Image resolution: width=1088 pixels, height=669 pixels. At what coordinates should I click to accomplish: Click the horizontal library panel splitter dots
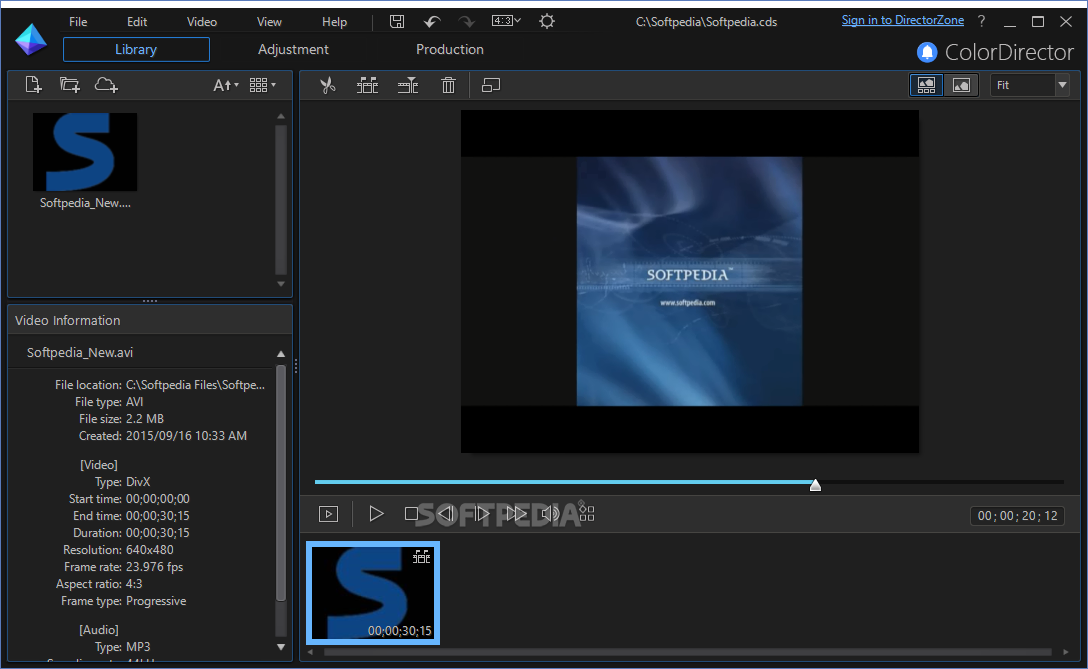[150, 301]
